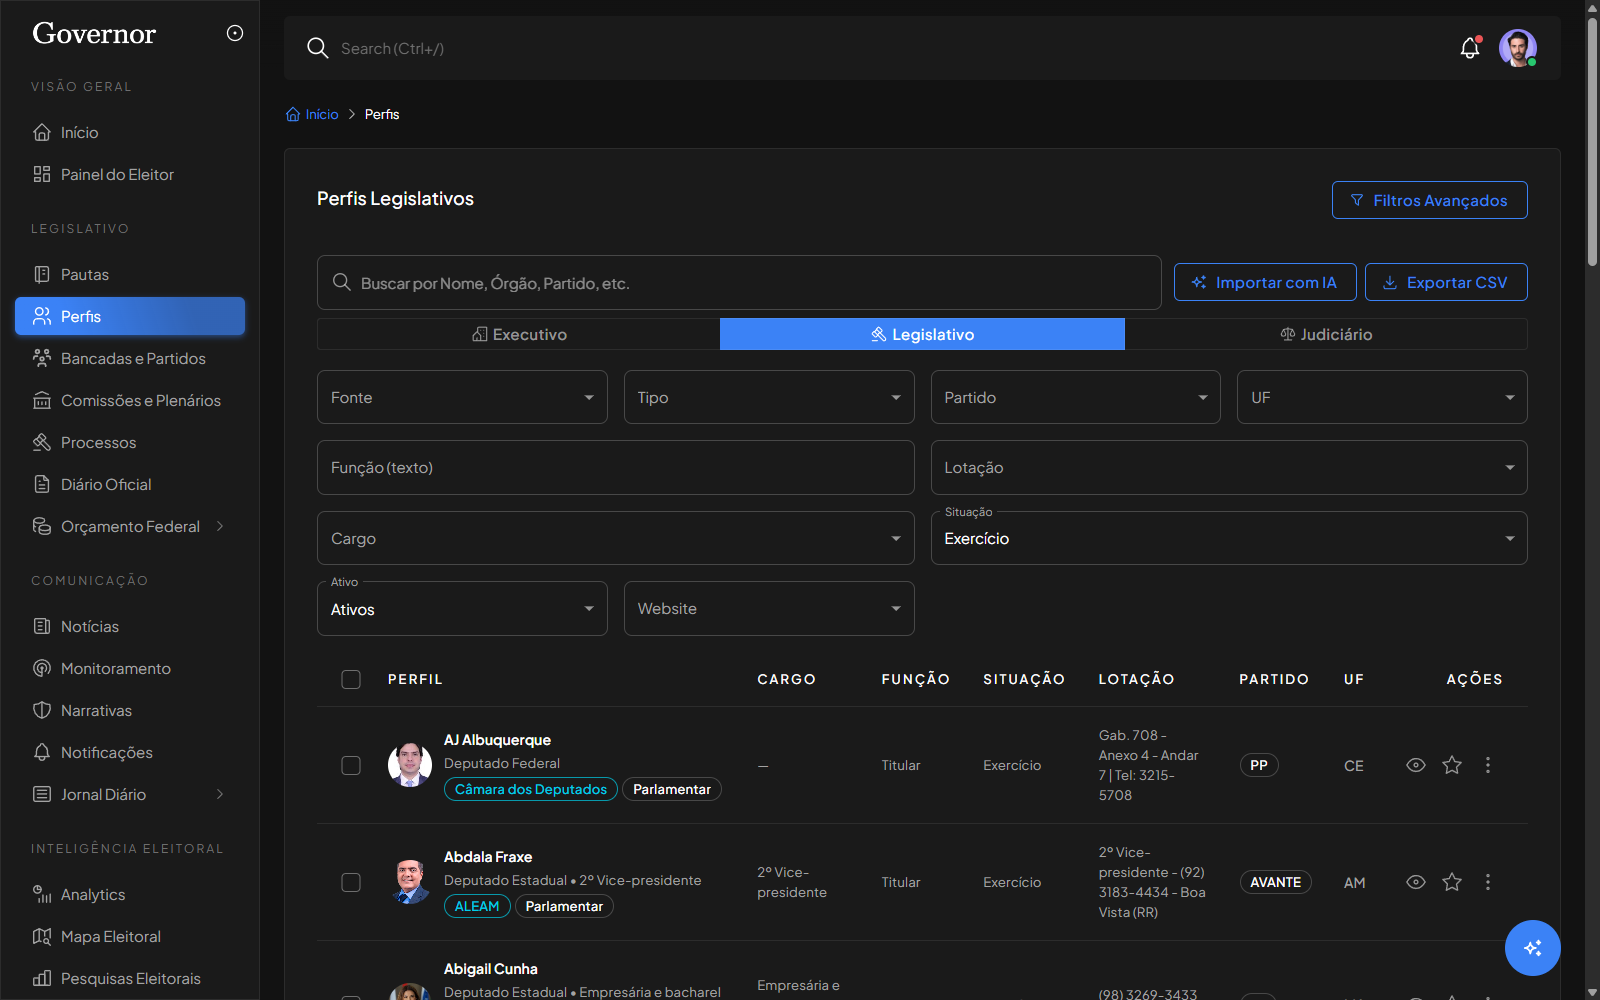This screenshot has width=1600, height=1000.
Task: Click the Buscar por Nome search field
Action: pos(739,283)
